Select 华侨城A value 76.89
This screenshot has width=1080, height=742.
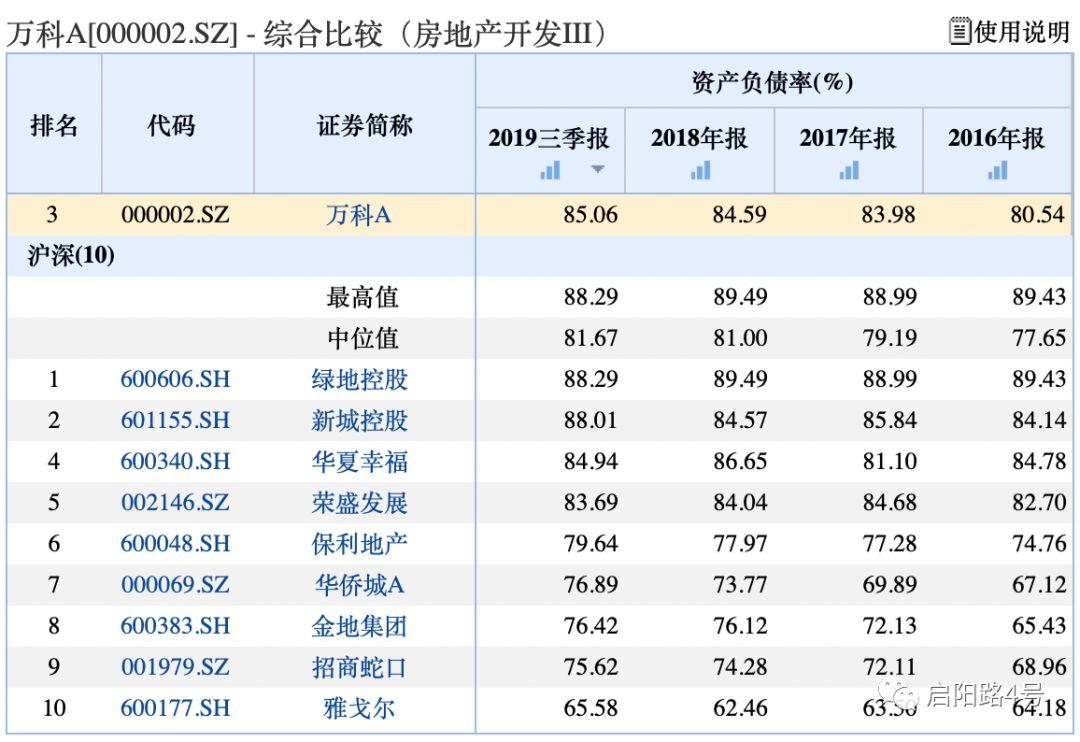coord(591,585)
